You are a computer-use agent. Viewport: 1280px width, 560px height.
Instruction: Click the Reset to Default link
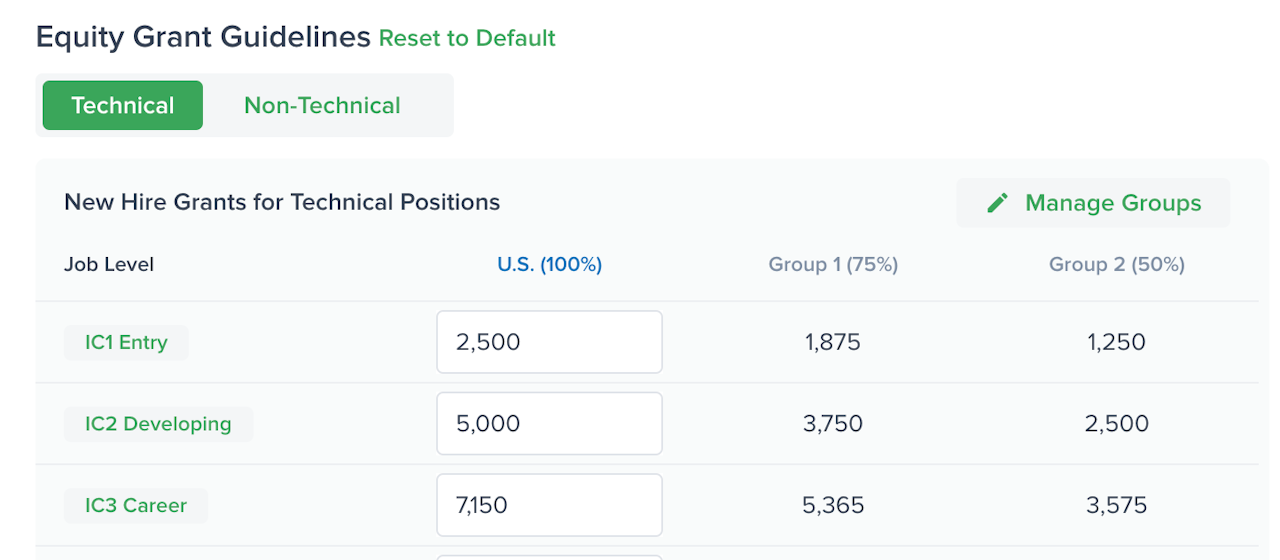click(467, 38)
